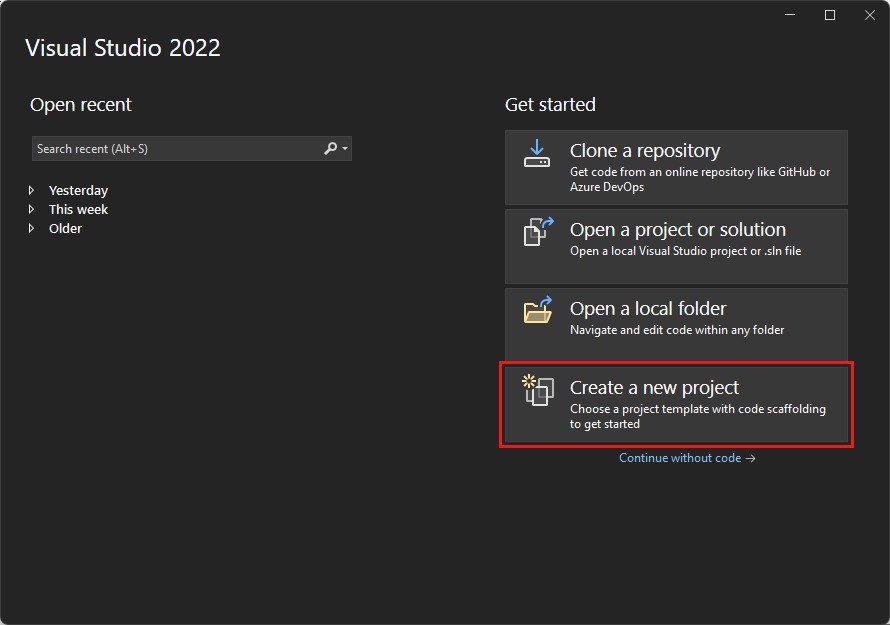Select the Yesterday label under Open recent
890x625 pixels.
pyautogui.click(x=79, y=190)
